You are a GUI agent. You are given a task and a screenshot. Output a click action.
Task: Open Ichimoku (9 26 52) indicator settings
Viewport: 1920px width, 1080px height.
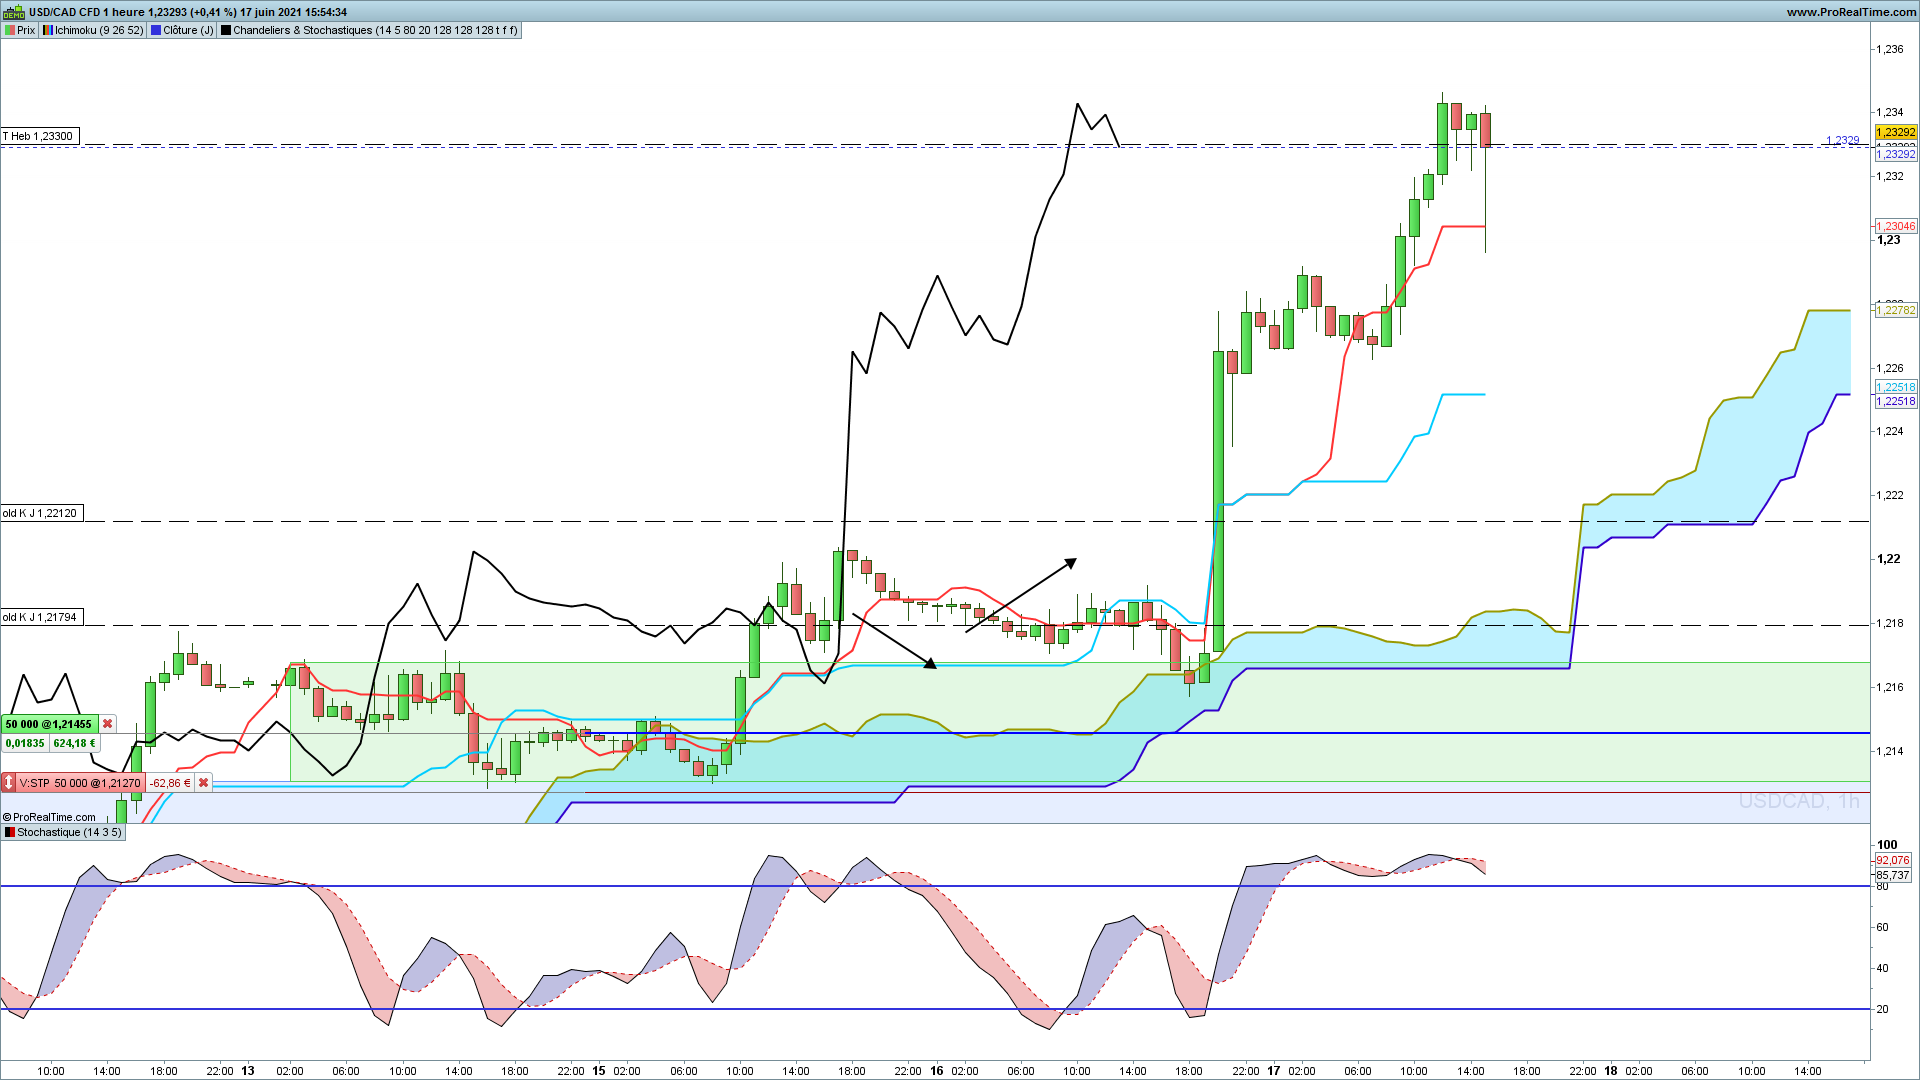point(99,30)
